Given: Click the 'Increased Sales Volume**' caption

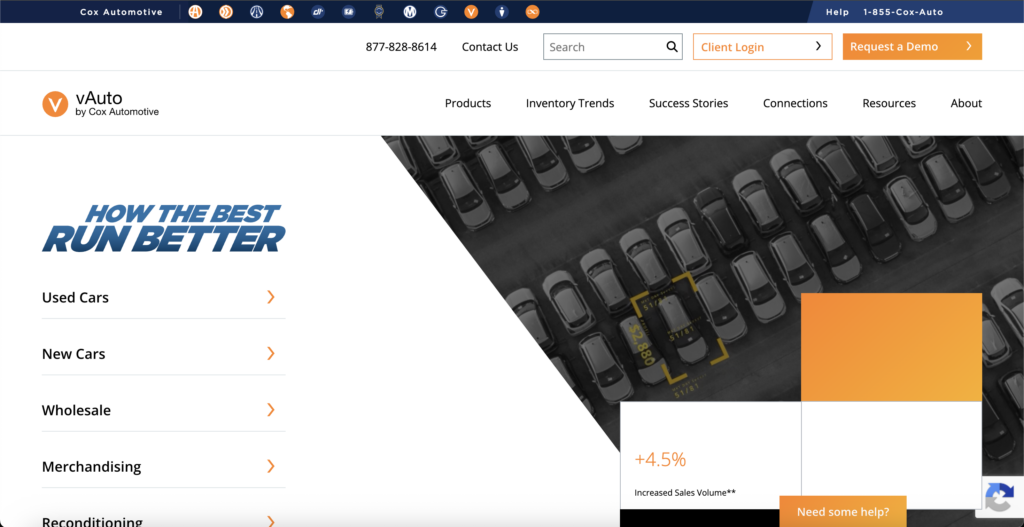Looking at the screenshot, I should (x=685, y=493).
